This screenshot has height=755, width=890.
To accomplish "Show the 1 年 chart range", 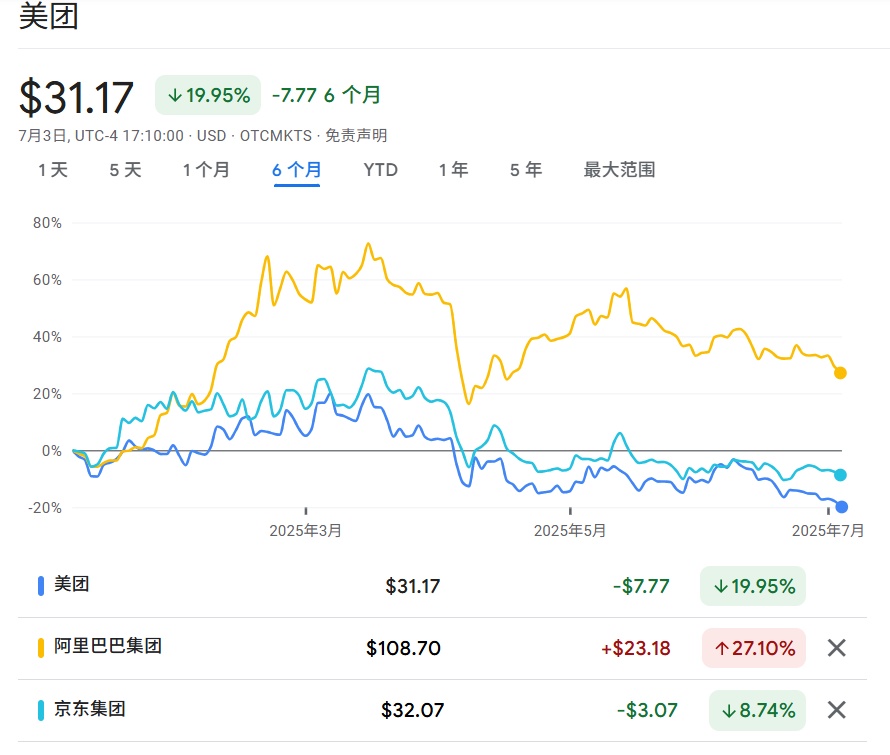I will click(x=453, y=170).
